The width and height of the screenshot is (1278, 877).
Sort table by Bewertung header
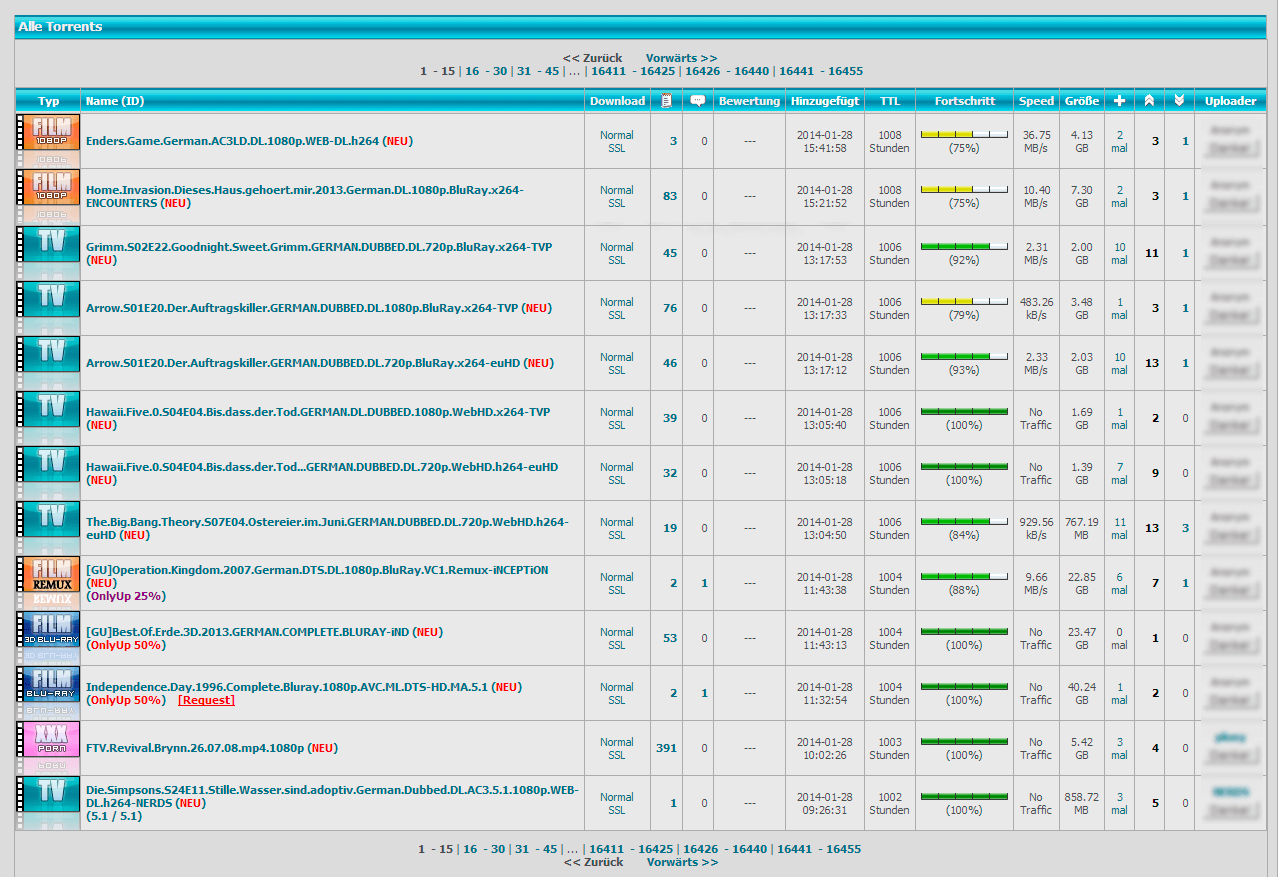coord(749,101)
